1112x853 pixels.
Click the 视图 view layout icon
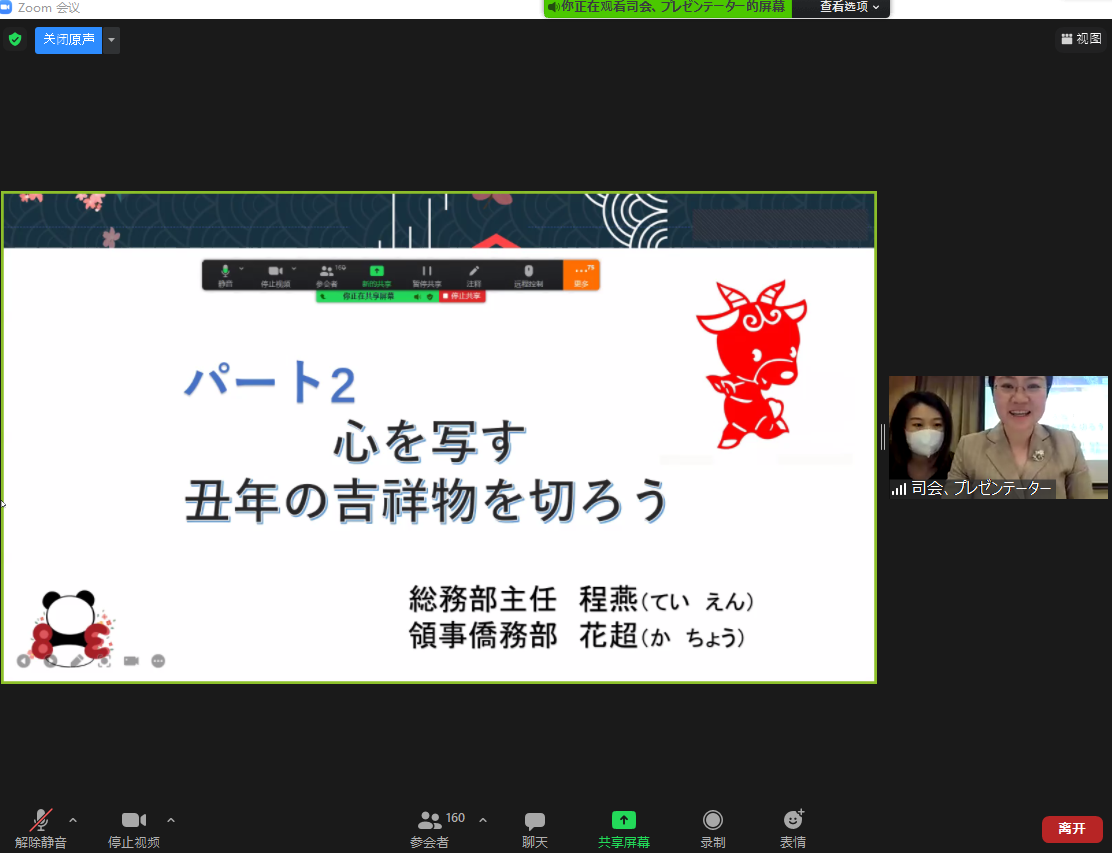[1081, 39]
